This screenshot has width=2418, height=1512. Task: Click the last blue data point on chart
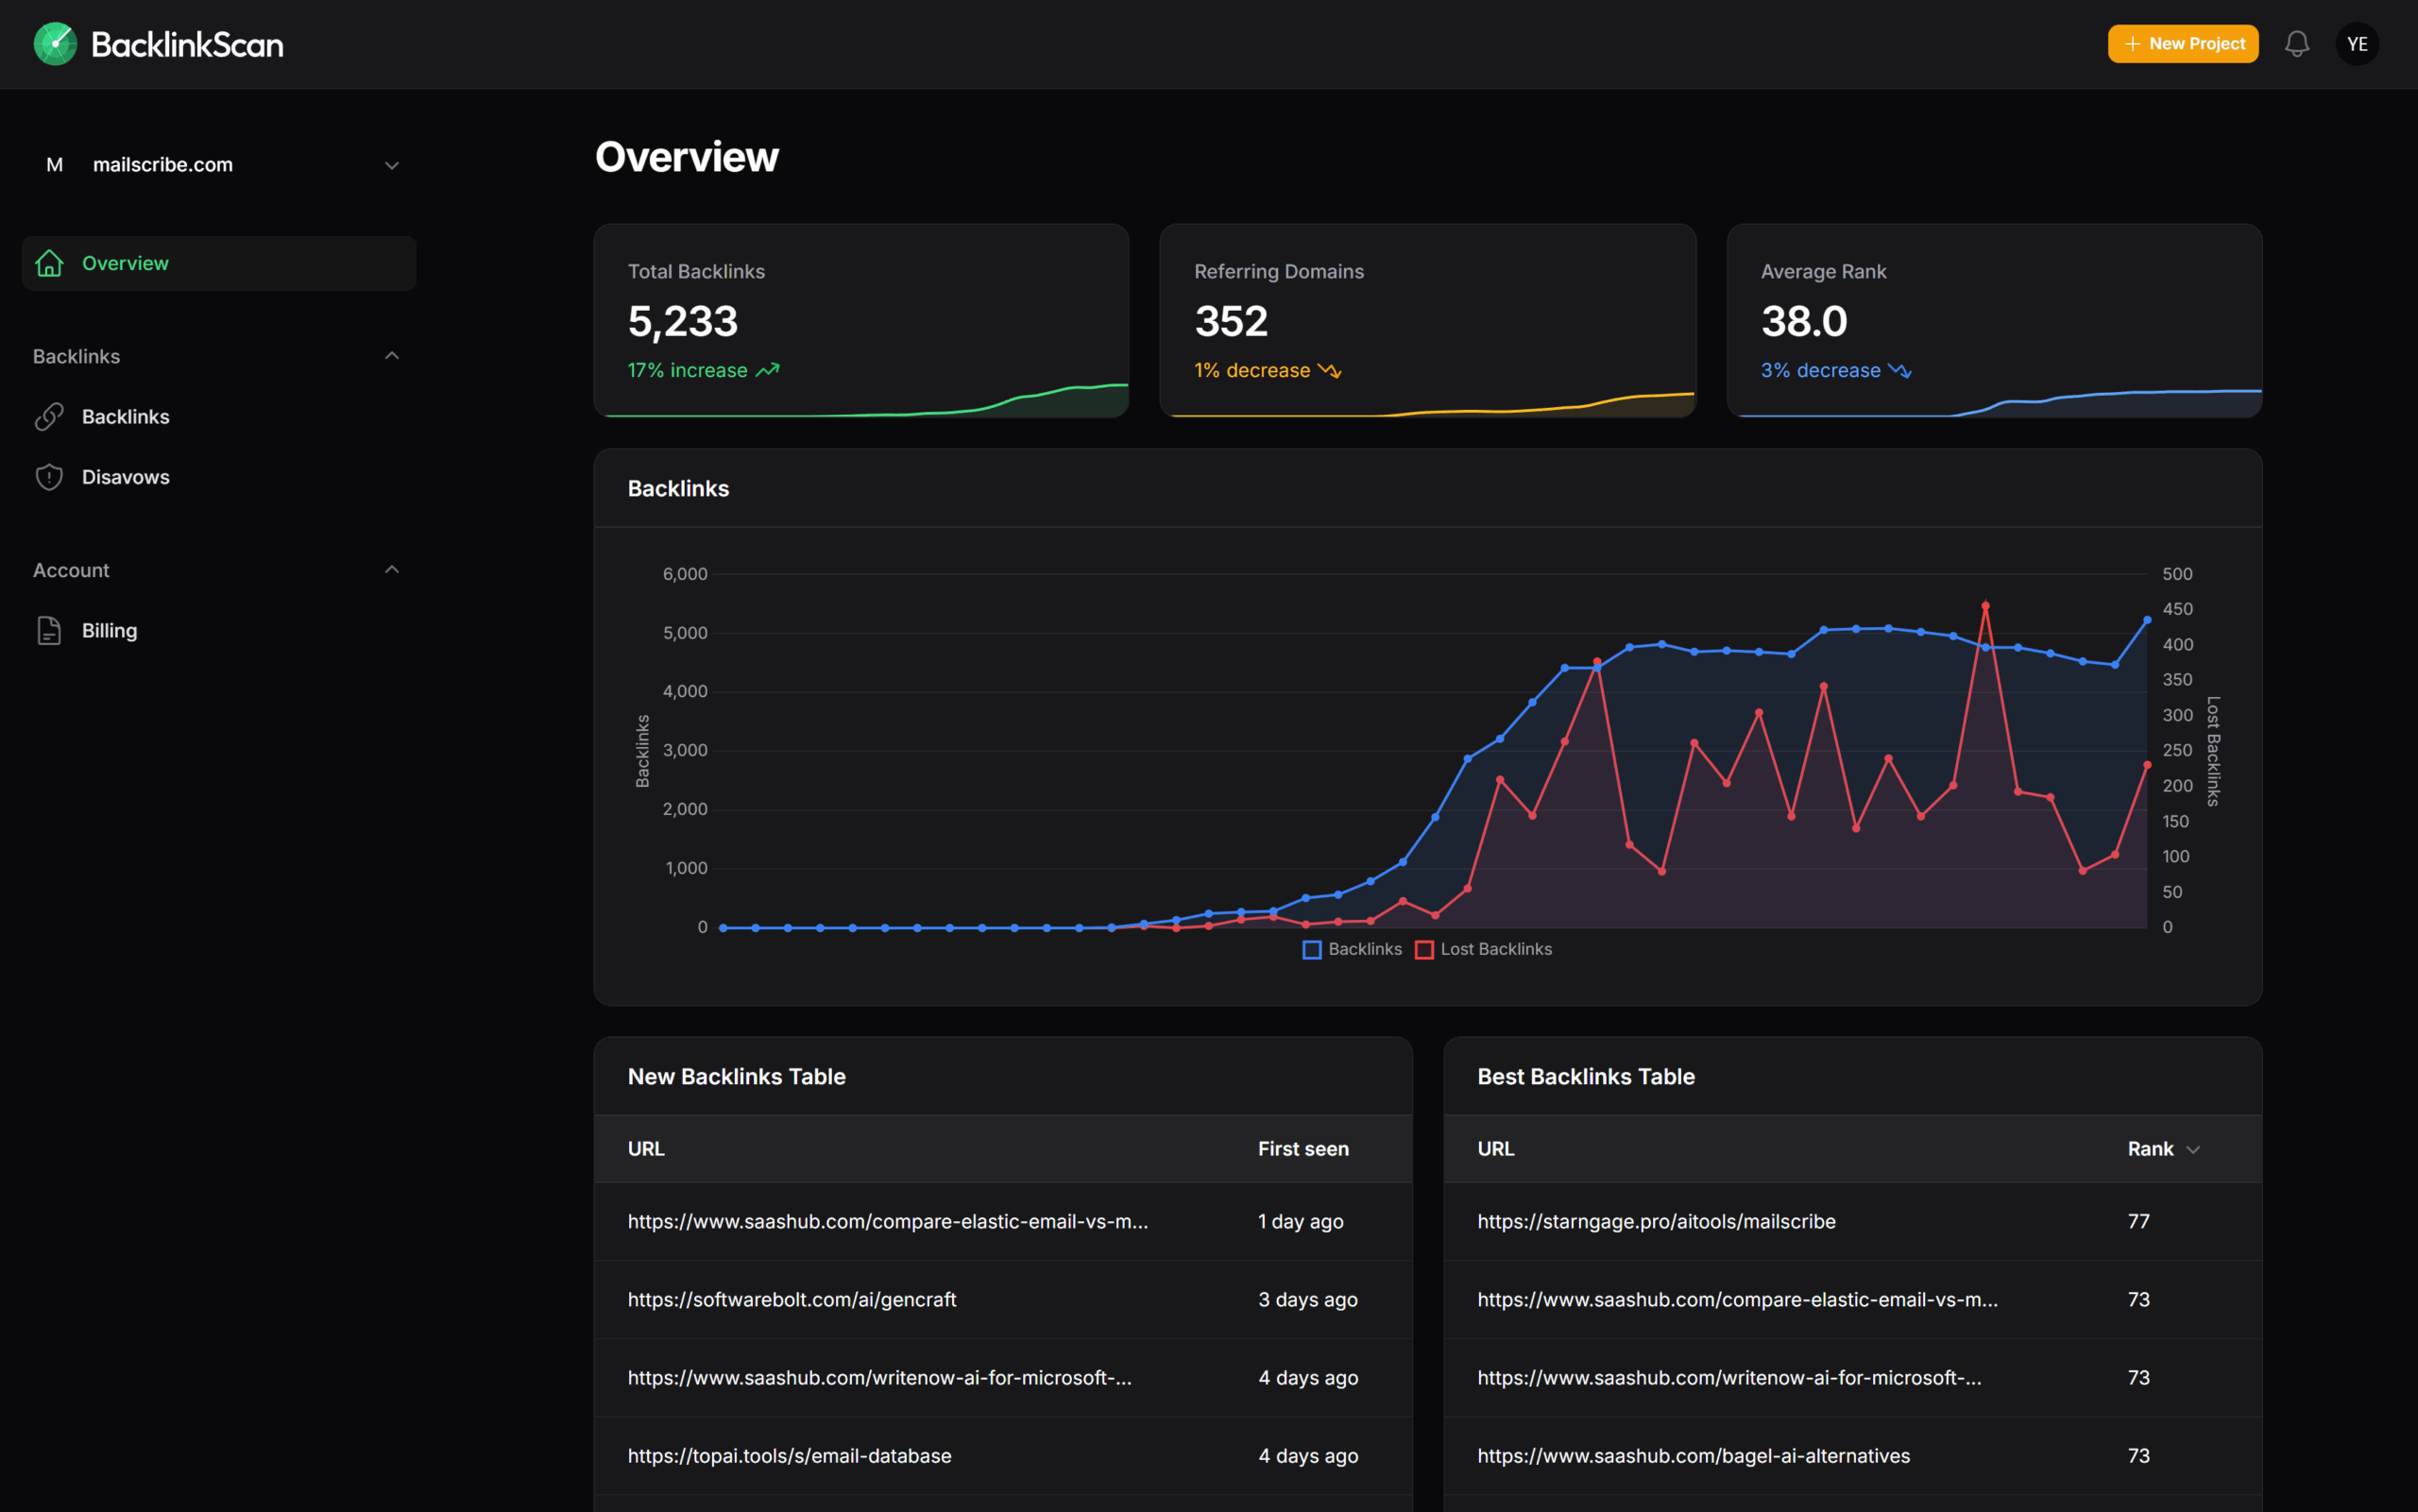[2147, 620]
